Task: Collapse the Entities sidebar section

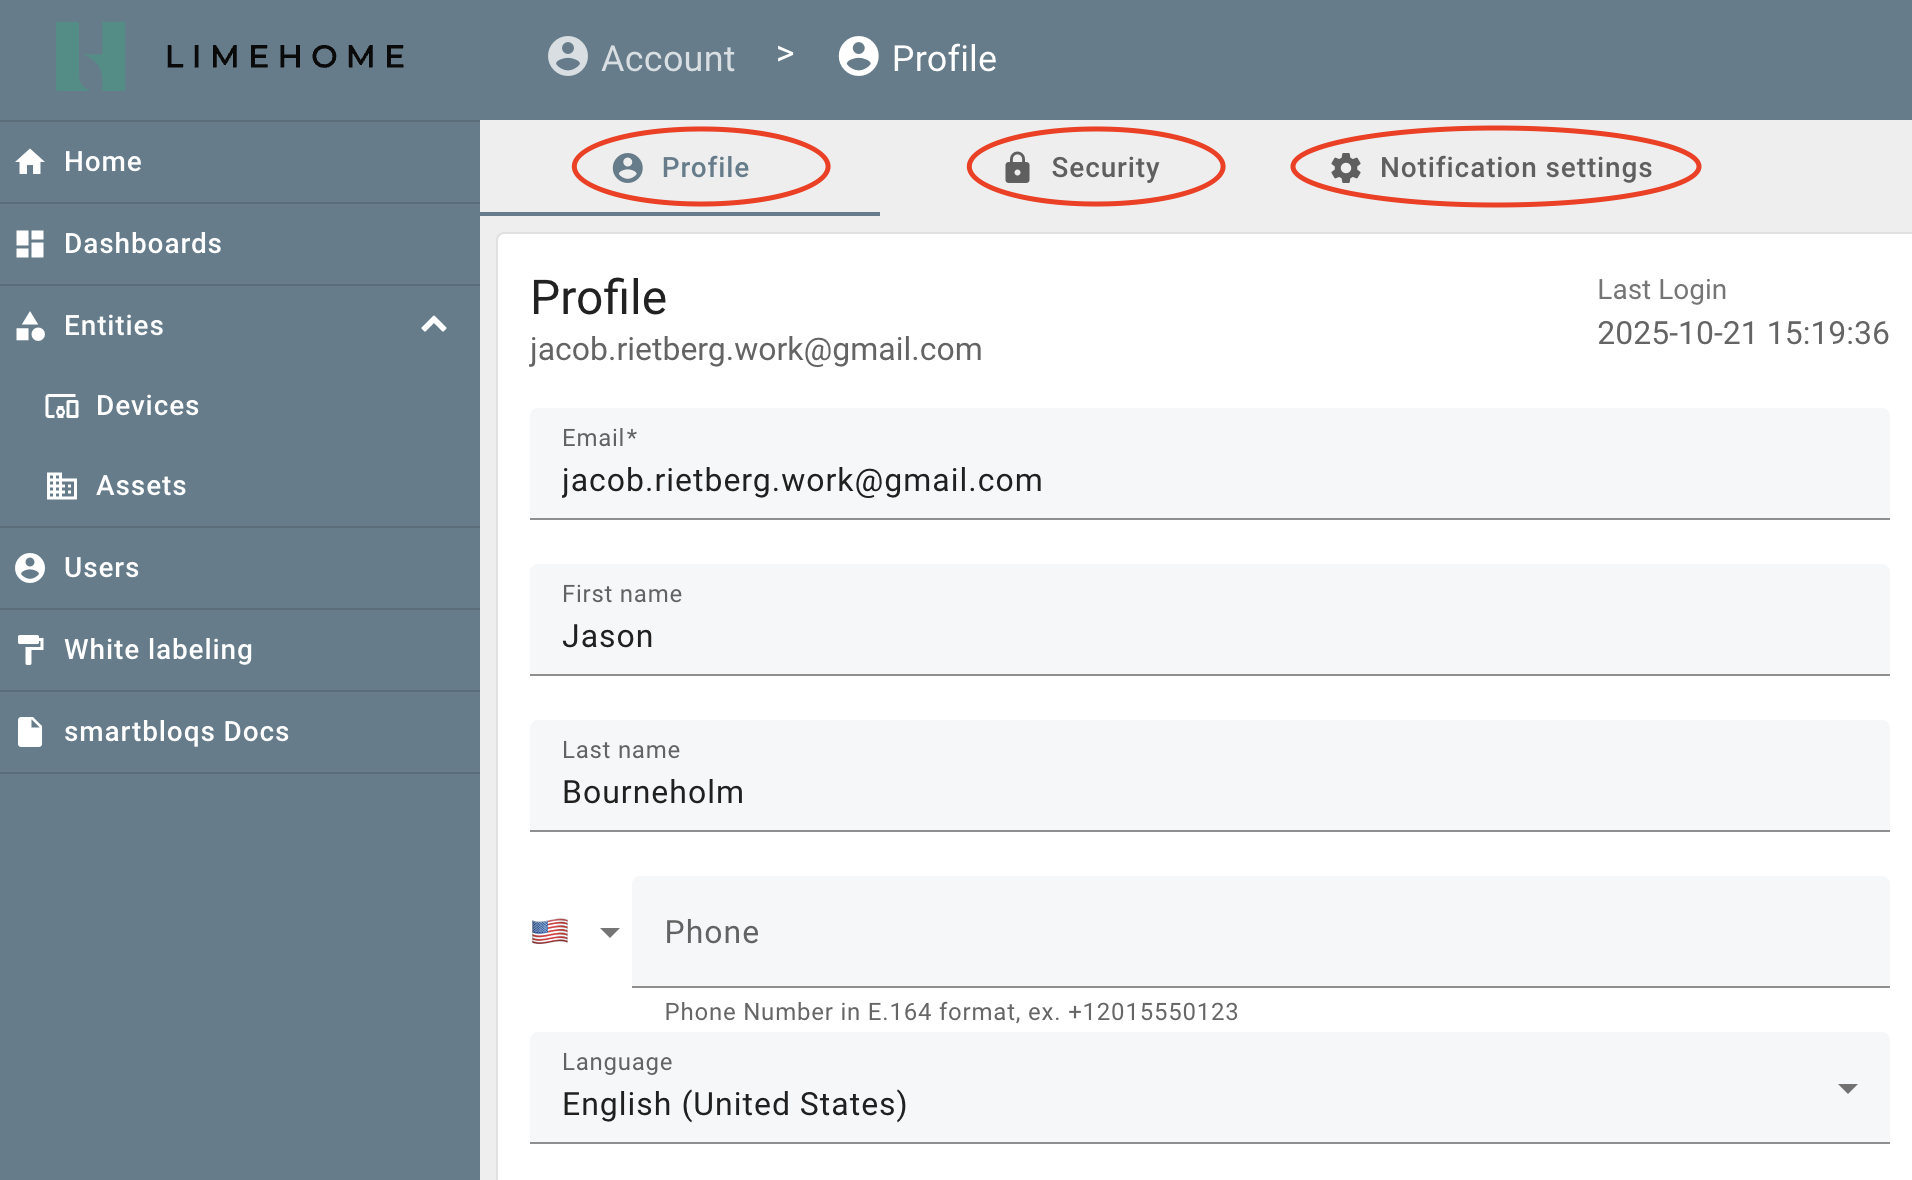Action: point(434,325)
